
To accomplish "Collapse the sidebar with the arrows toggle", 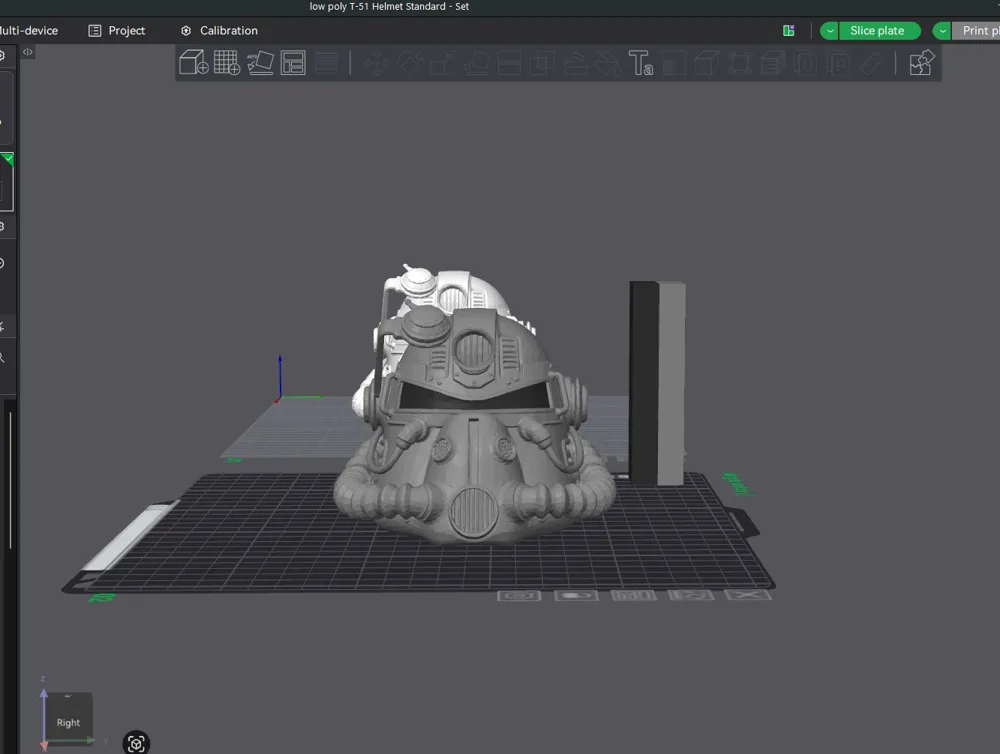I will click(27, 52).
